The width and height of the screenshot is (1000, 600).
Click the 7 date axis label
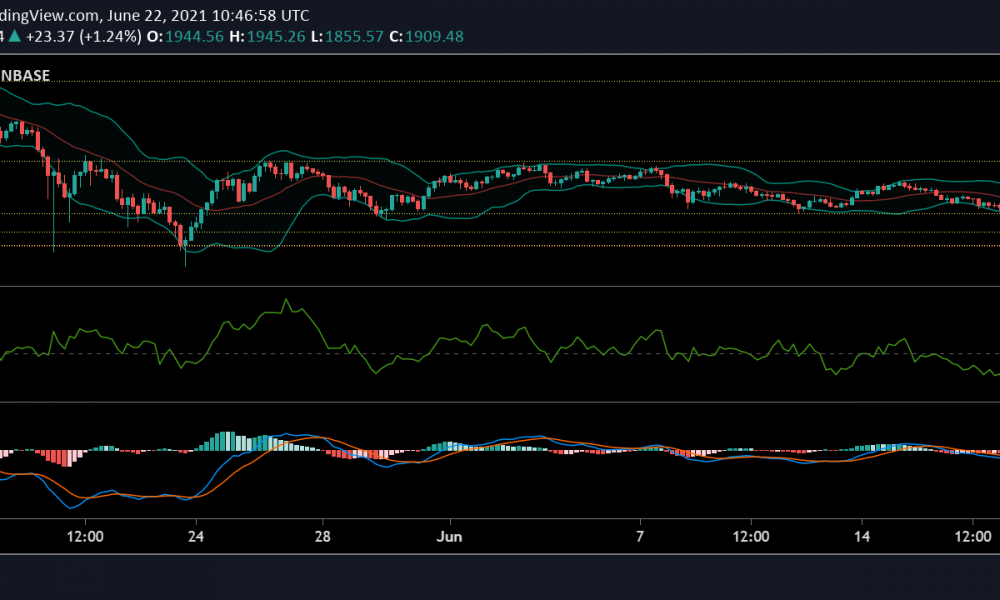pyautogui.click(x=640, y=536)
